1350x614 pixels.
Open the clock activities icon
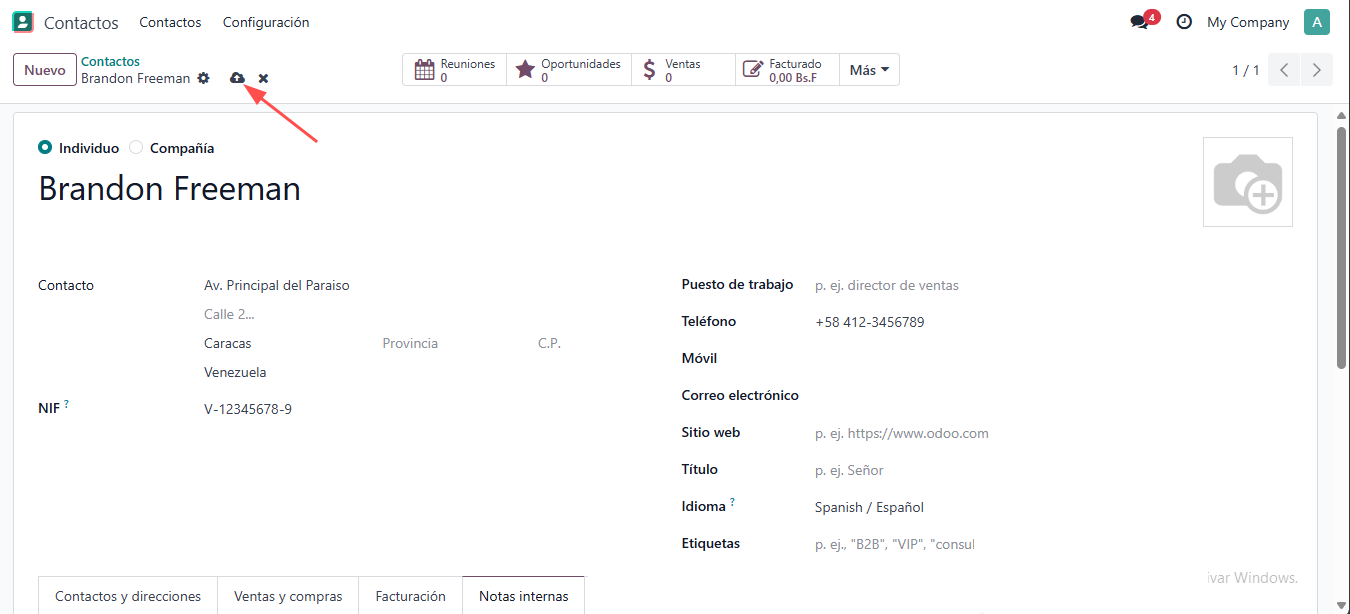pyautogui.click(x=1184, y=22)
